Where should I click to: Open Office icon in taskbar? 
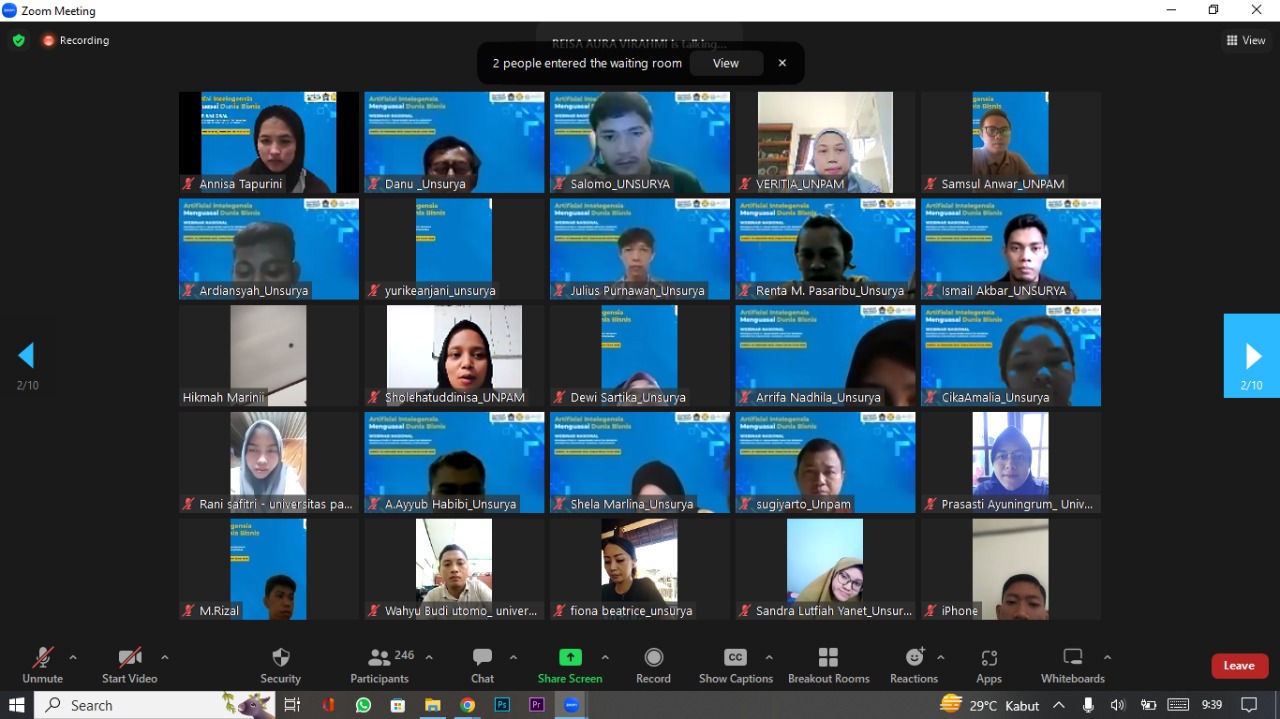[x=328, y=705]
